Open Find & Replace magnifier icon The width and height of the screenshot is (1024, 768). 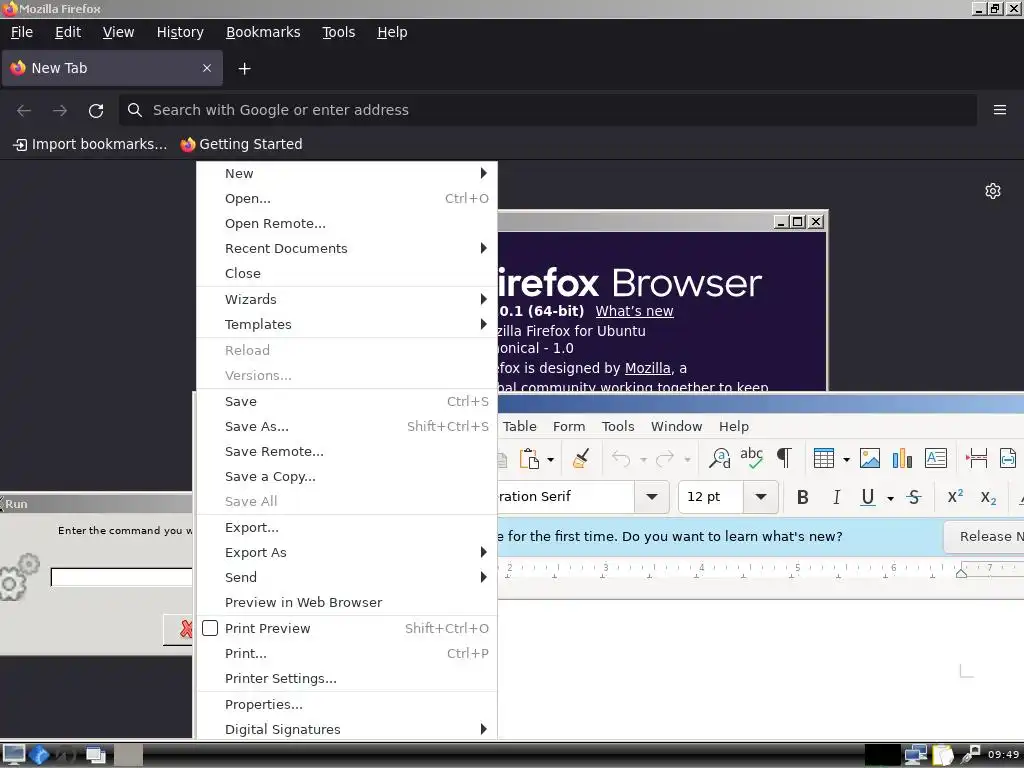point(720,458)
